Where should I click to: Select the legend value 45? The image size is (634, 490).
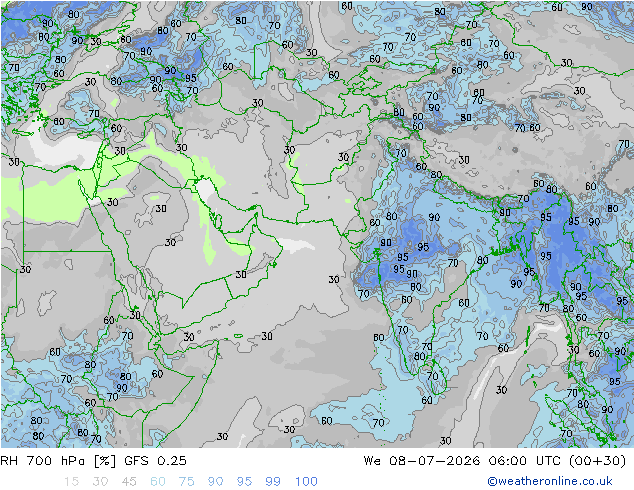(x=129, y=482)
